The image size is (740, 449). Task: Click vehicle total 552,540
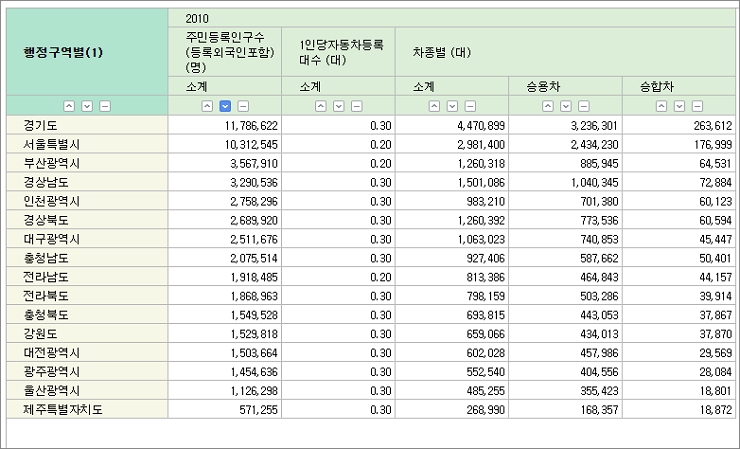486,372
